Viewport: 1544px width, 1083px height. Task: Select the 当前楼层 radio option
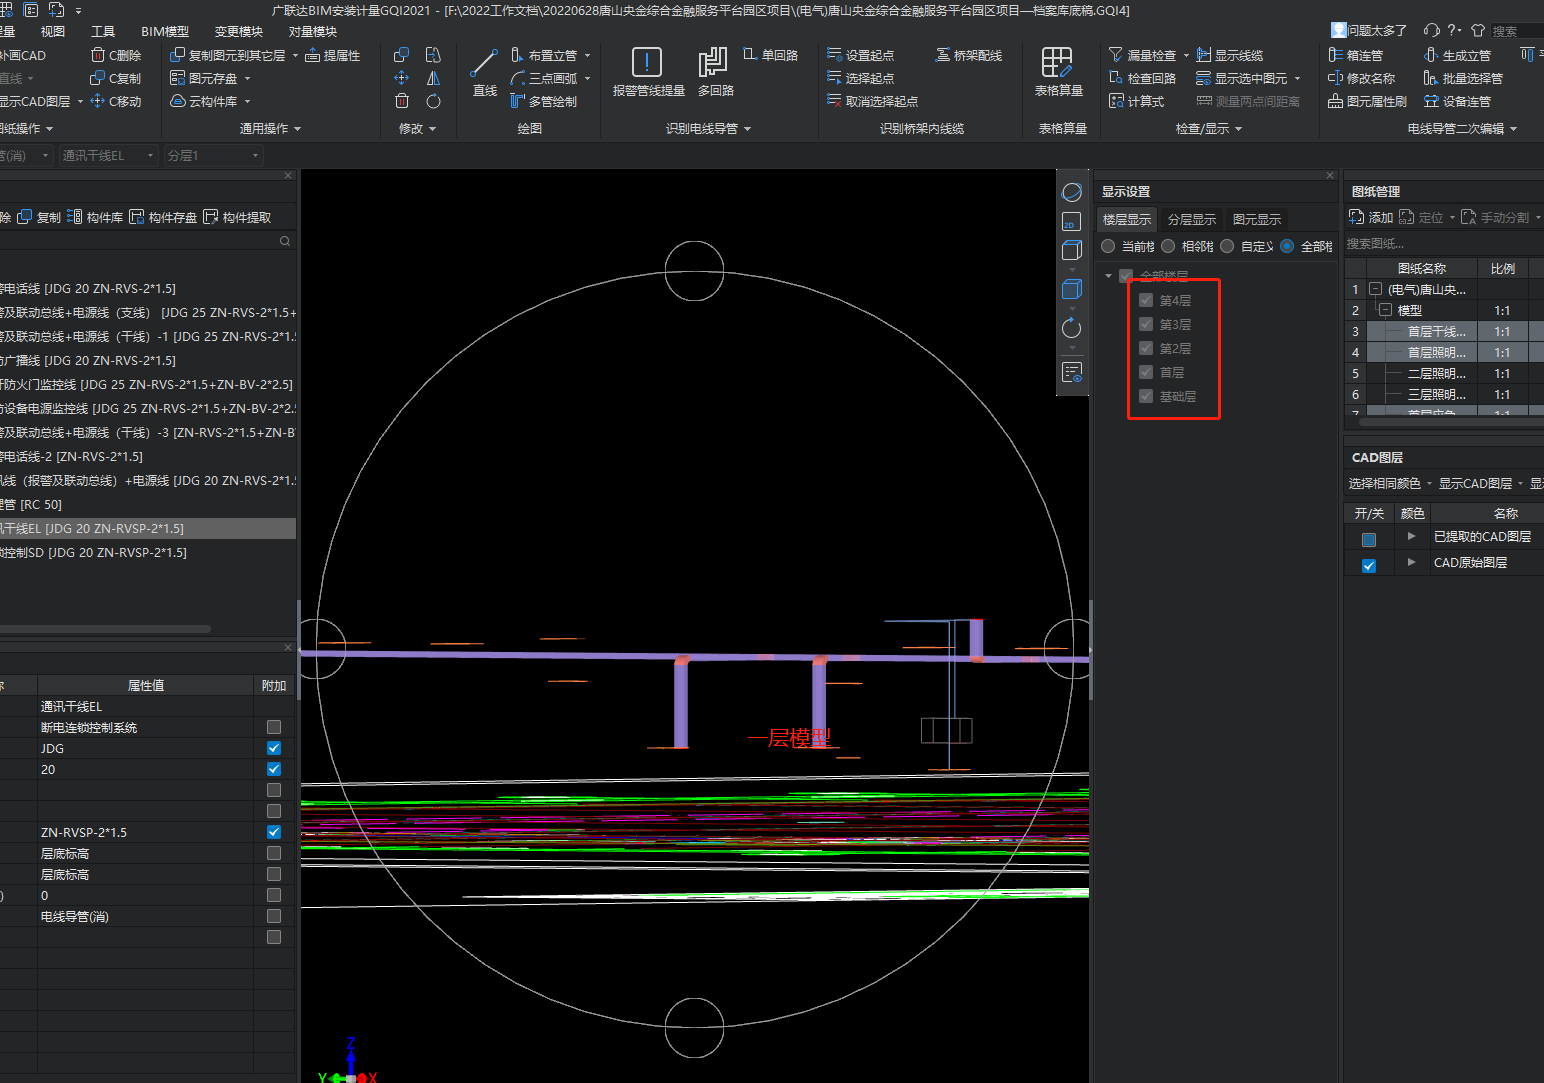[x=1108, y=246]
